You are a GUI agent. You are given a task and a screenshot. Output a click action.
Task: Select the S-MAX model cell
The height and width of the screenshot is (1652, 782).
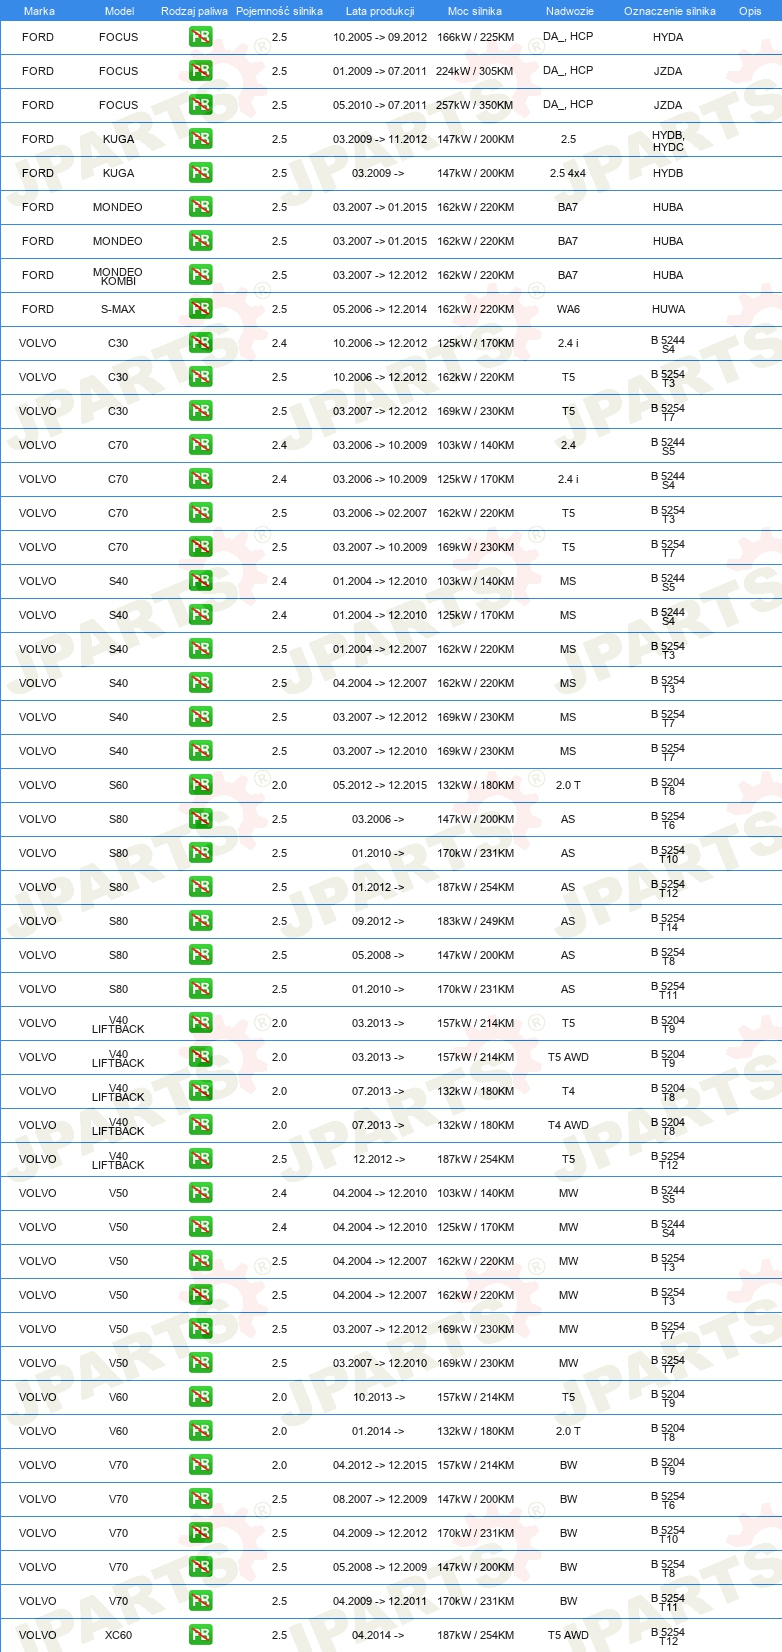click(118, 309)
